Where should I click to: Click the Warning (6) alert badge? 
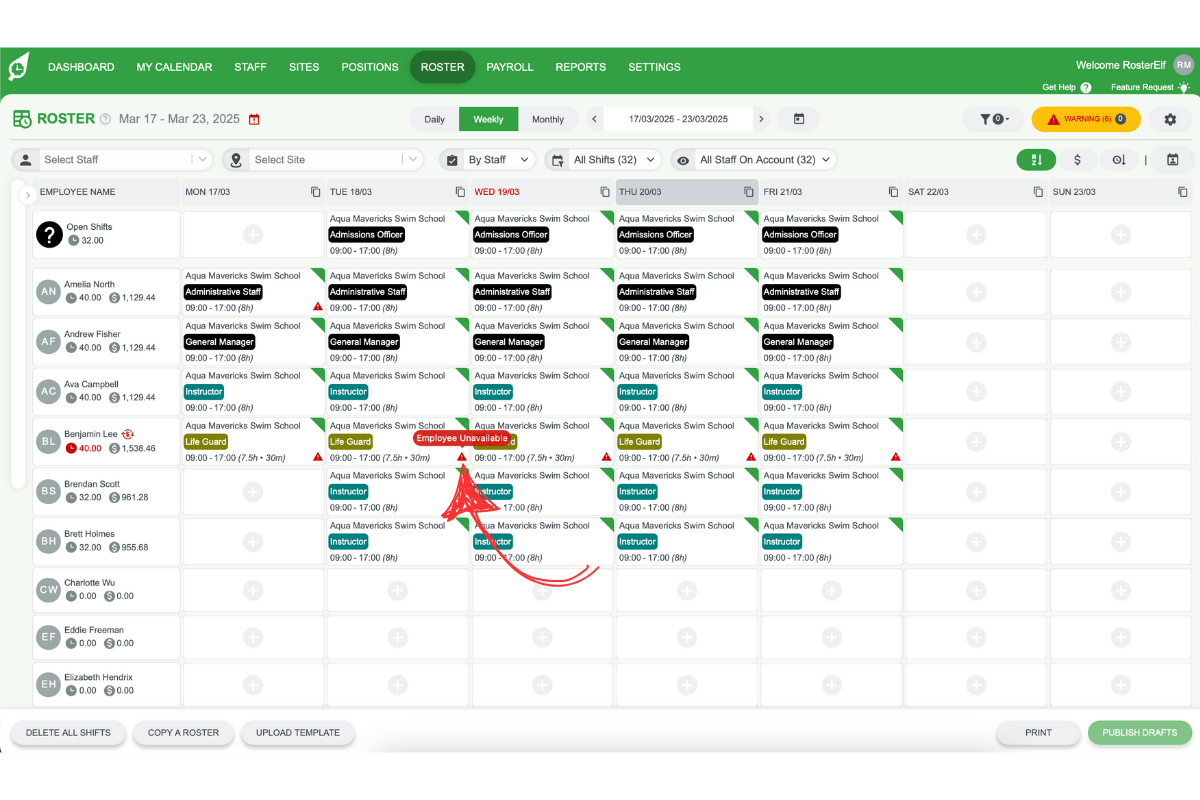1086,119
